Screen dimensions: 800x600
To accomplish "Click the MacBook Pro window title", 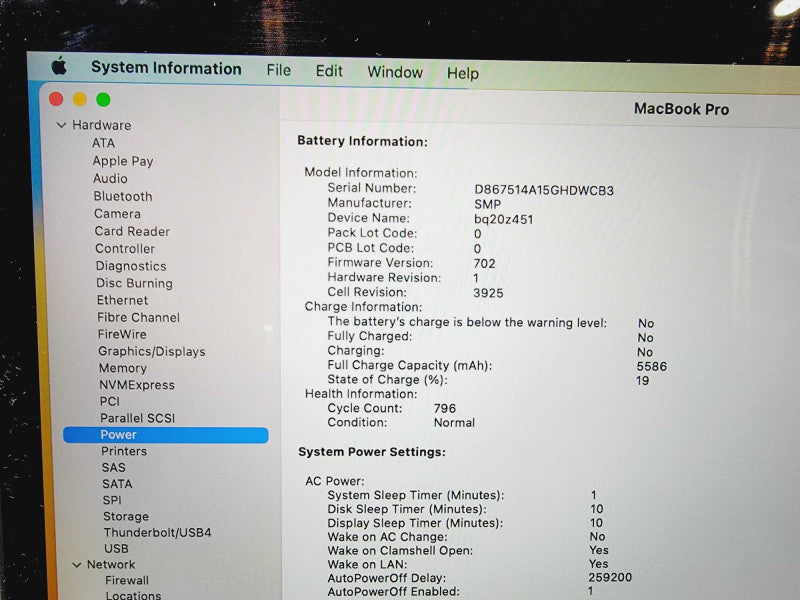I will tap(681, 109).
